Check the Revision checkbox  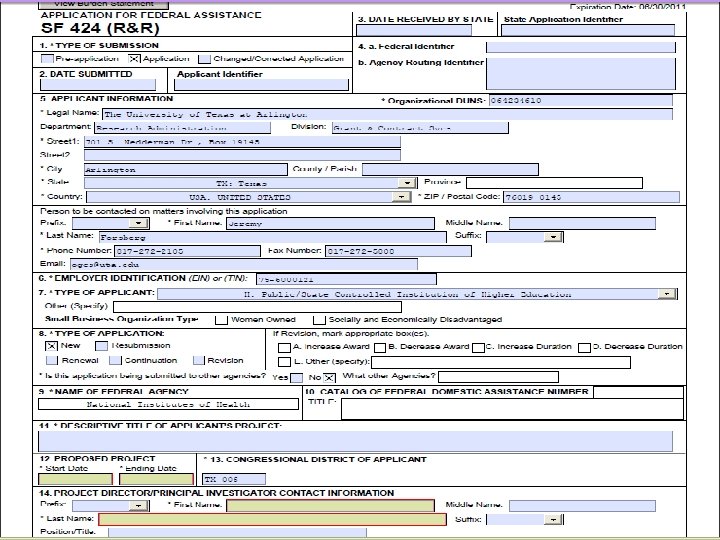(198, 360)
